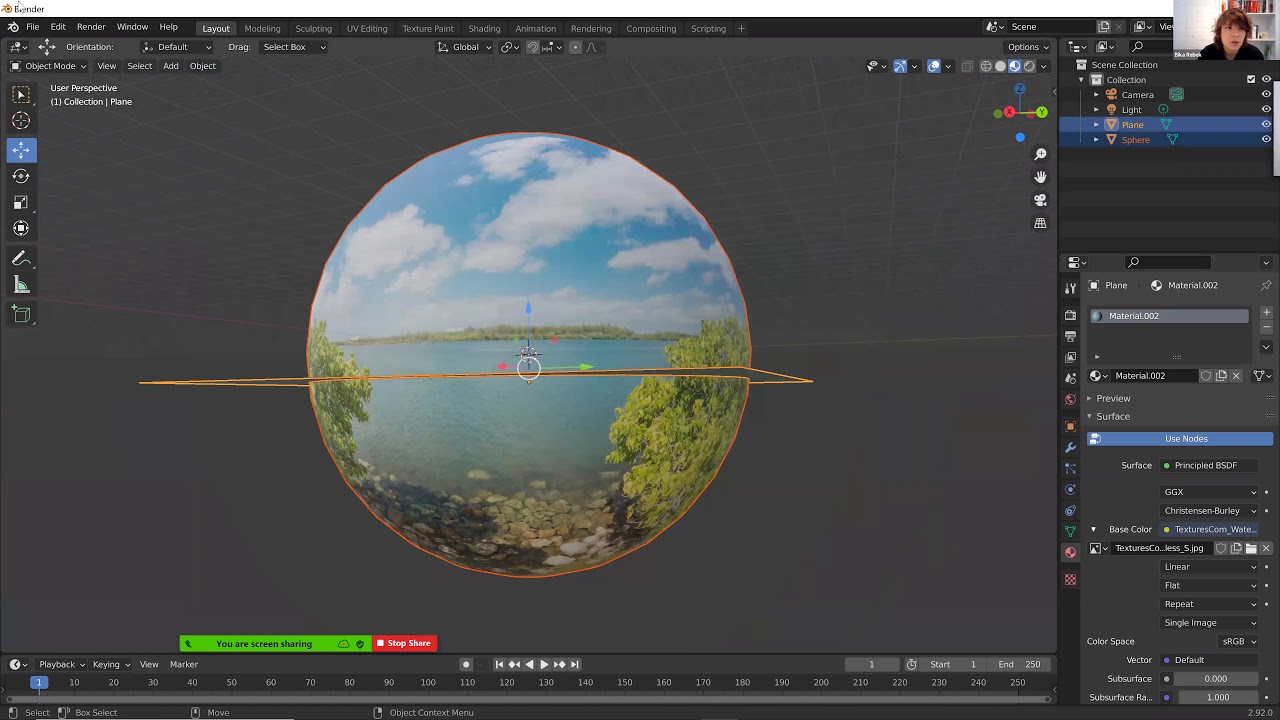Viewport: 1280px width, 720px height.
Task: Toggle the Collection exclude checkbox
Action: click(x=1251, y=80)
